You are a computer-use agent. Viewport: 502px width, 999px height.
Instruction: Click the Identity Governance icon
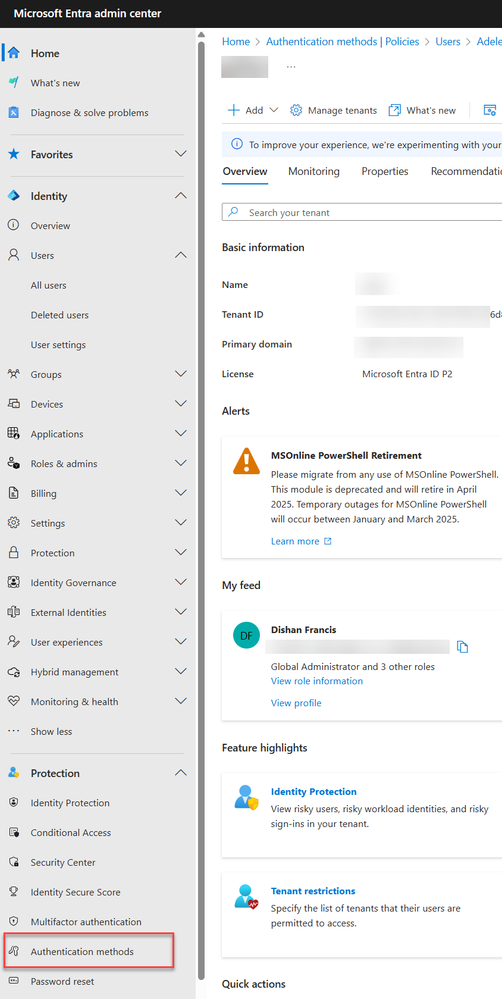click(13, 582)
